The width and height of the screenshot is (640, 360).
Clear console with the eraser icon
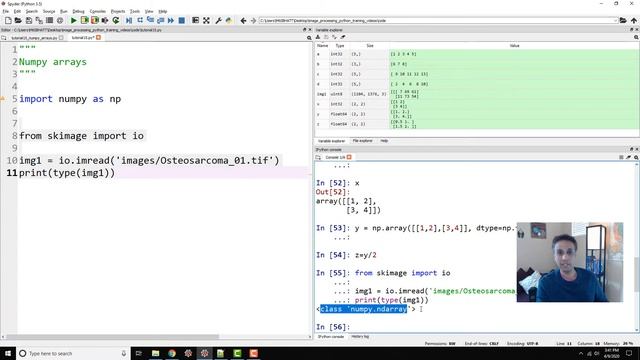tap(629, 157)
